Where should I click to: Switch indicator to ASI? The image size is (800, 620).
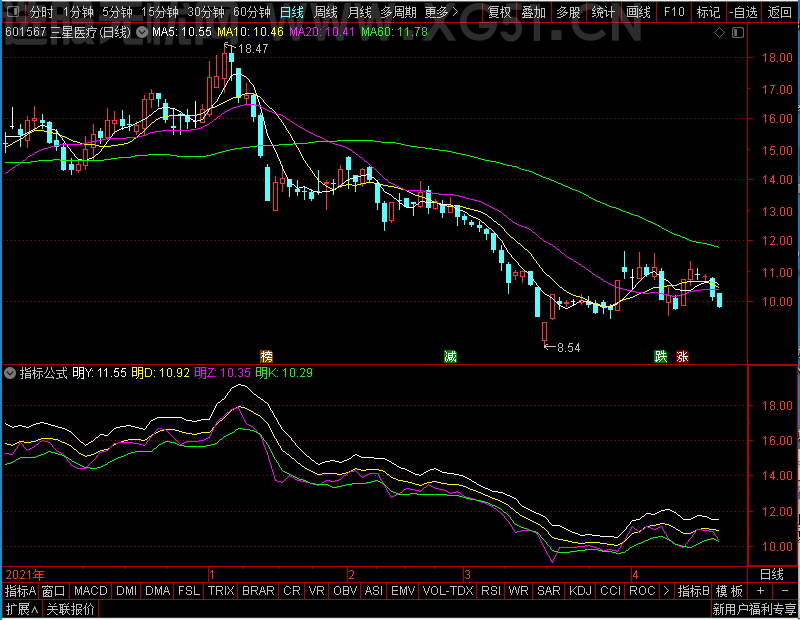[x=374, y=591]
